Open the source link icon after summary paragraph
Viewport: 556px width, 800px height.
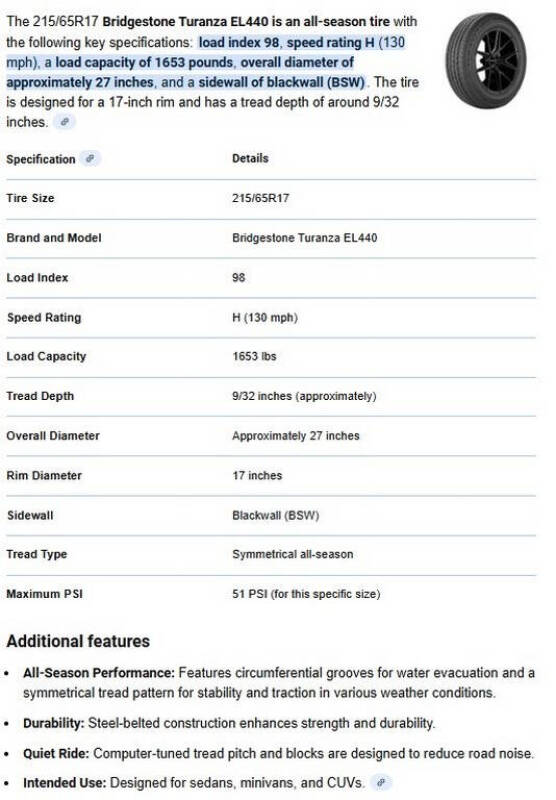tap(65, 122)
